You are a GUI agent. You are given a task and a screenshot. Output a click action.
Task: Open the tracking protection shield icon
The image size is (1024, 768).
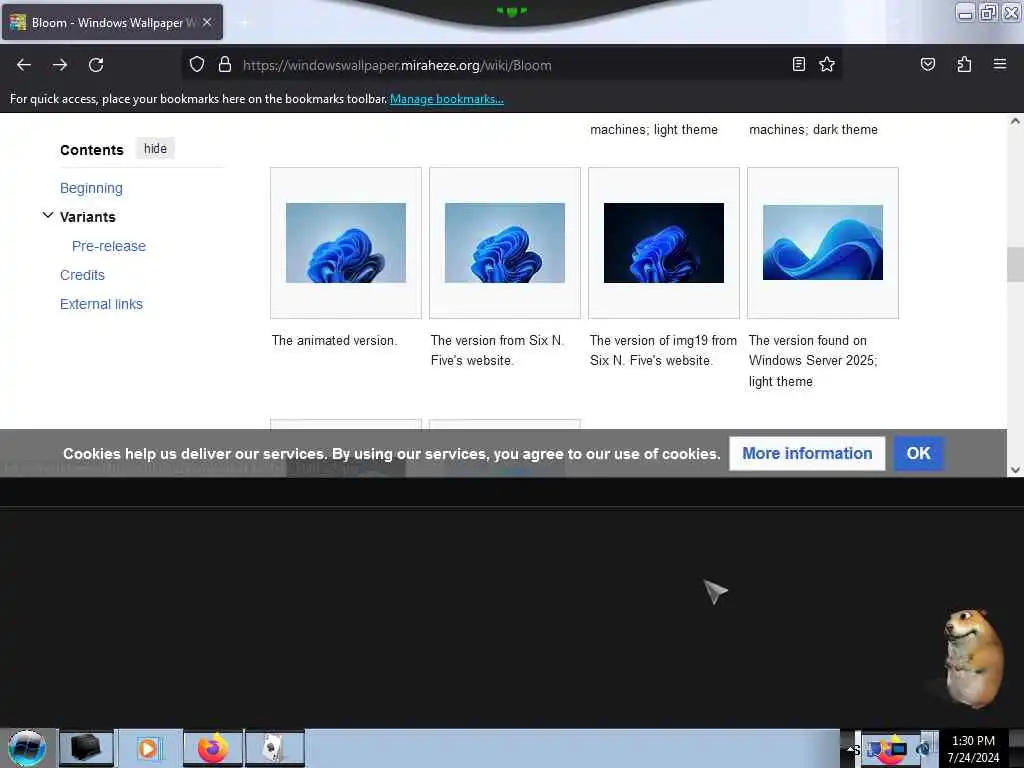[197, 64]
